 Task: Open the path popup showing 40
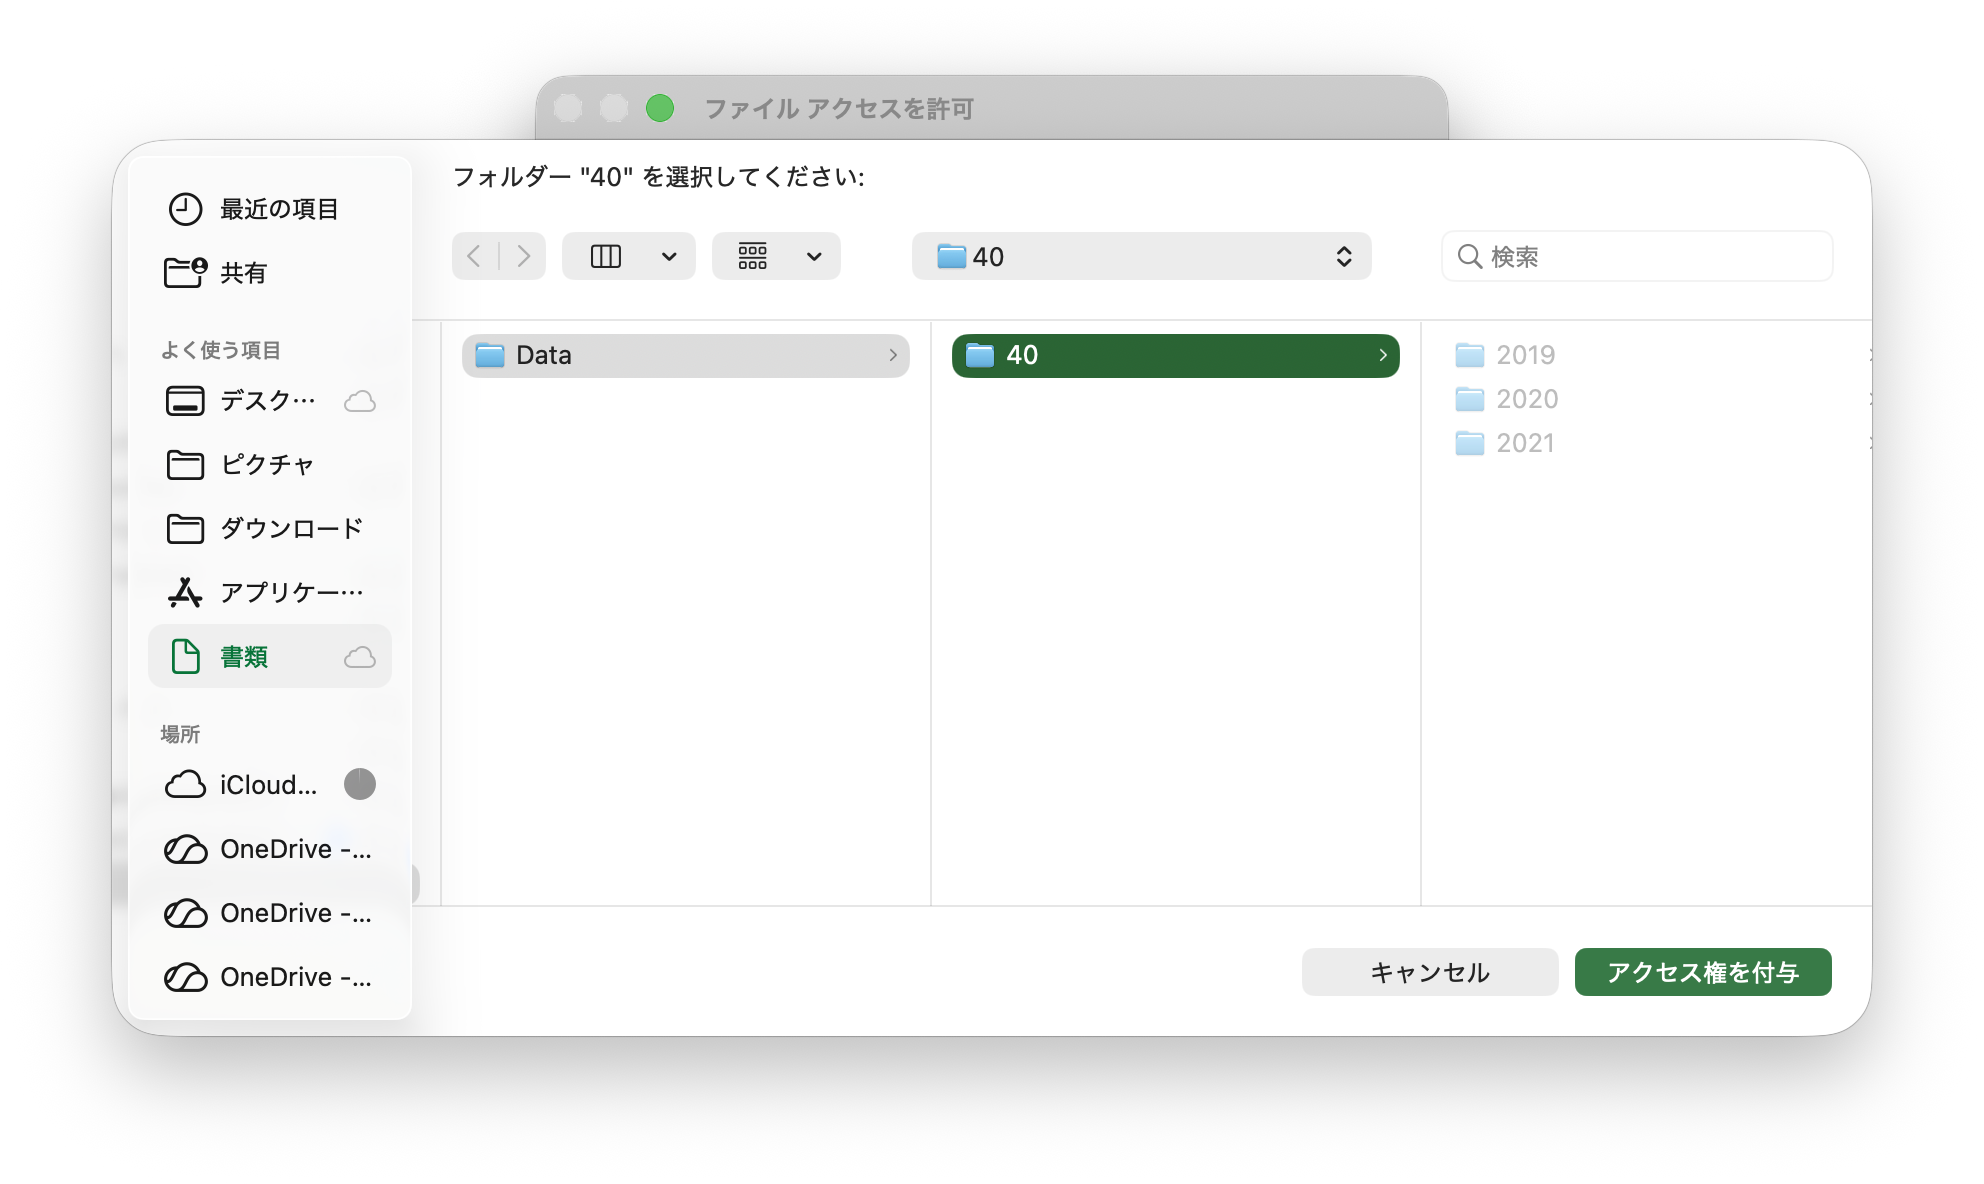pos(1141,257)
